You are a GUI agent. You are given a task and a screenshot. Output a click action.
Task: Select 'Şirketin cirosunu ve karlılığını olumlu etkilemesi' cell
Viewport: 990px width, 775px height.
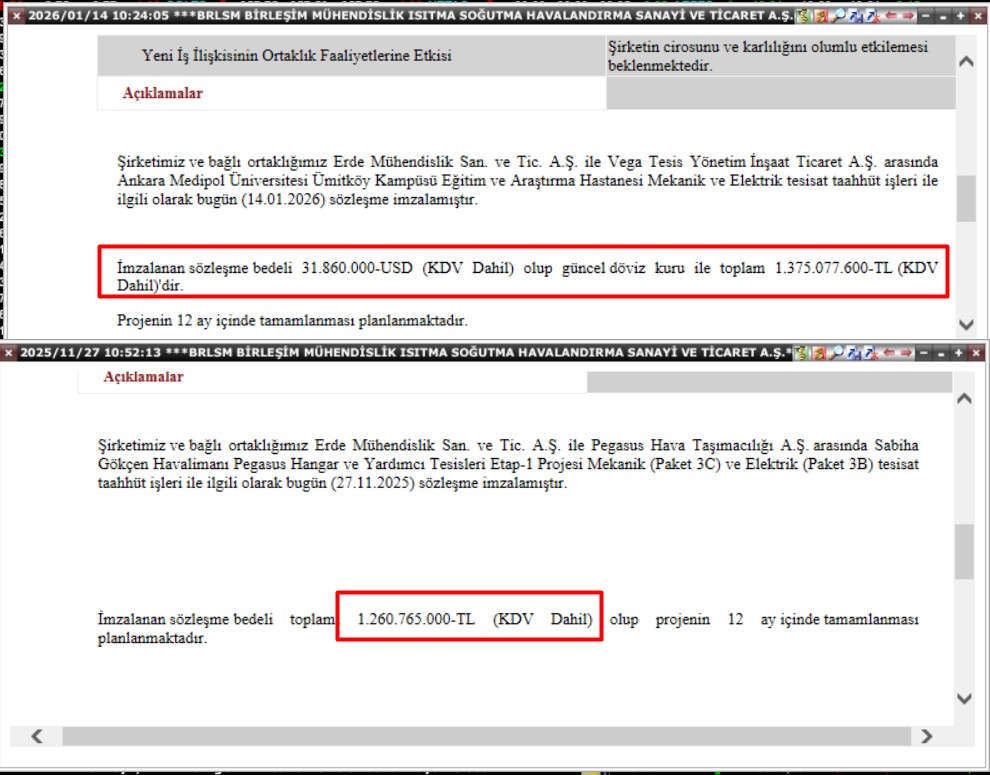tap(780, 56)
